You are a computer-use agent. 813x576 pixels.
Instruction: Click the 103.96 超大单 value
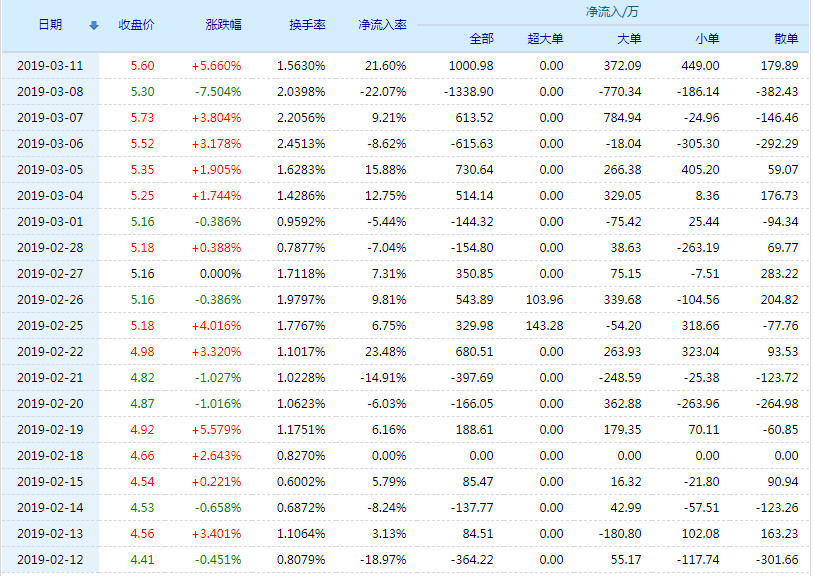[x=544, y=300]
